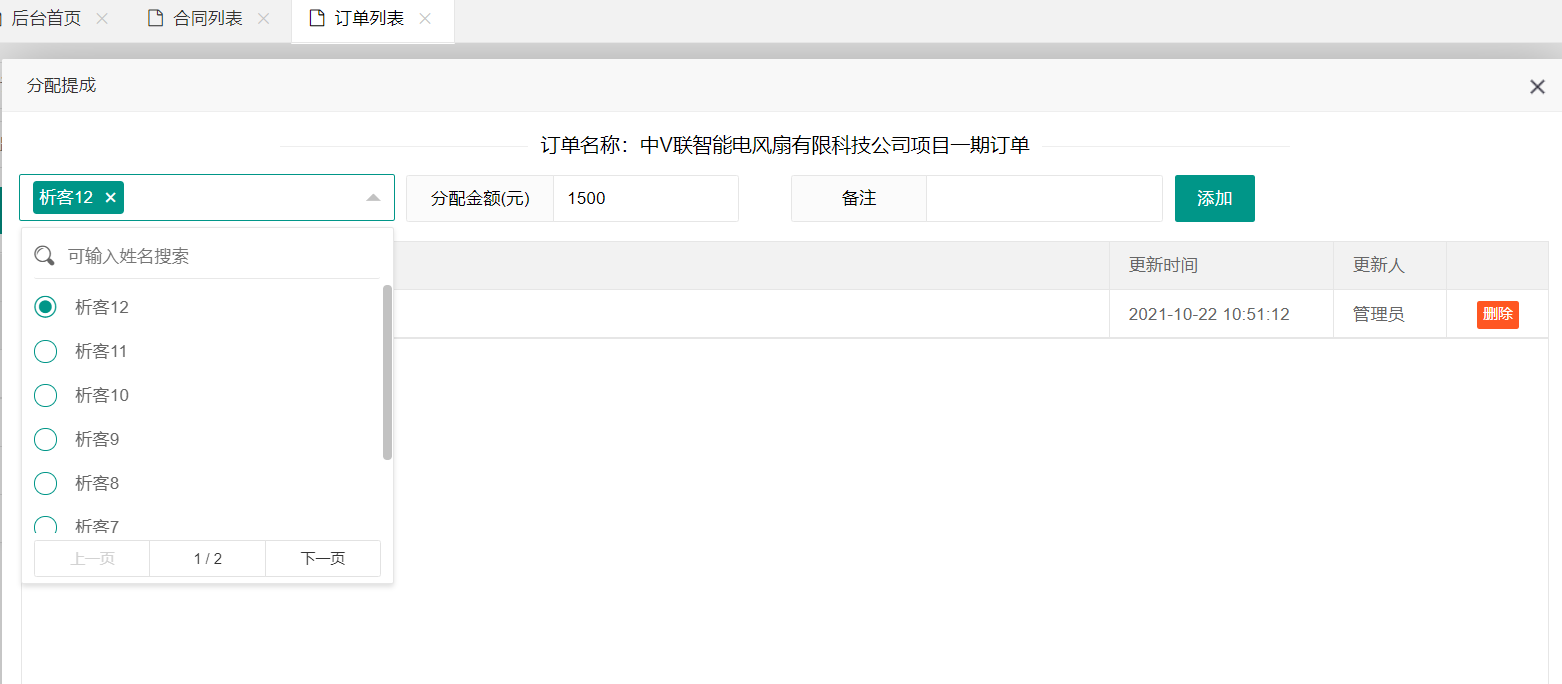Pick the 析客8 radio option

tap(46, 483)
